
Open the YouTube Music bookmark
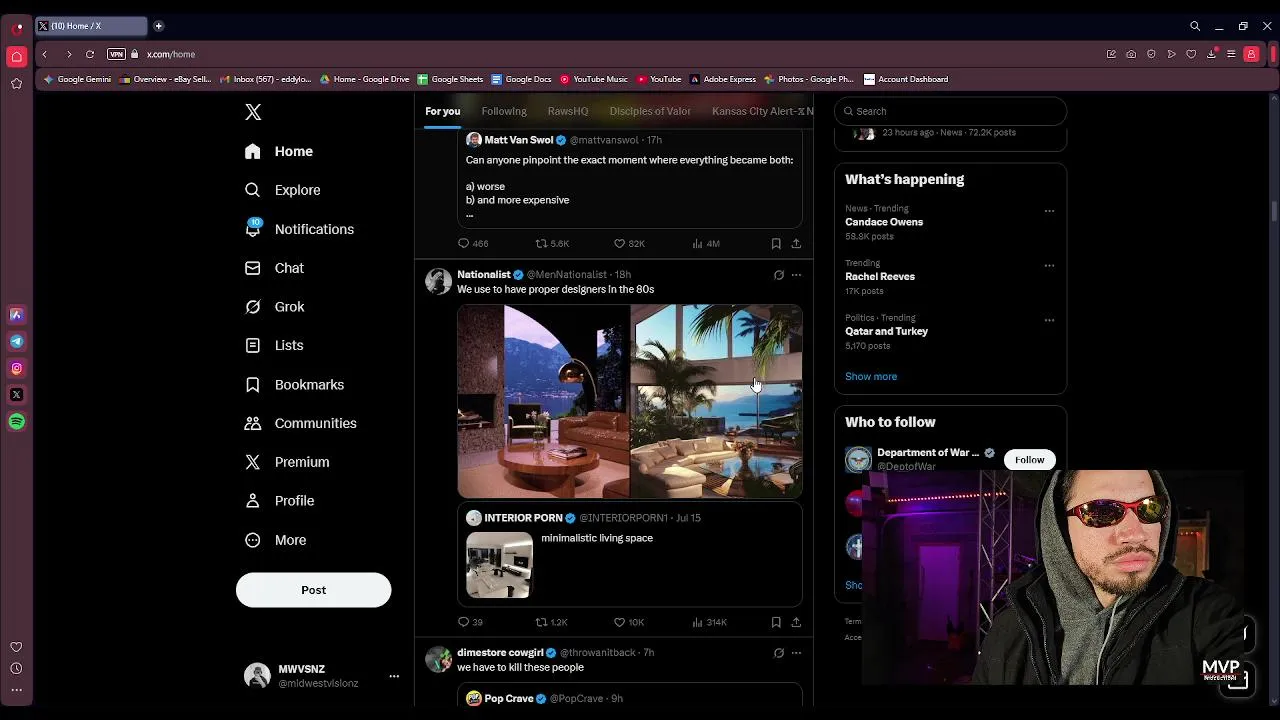tap(594, 79)
